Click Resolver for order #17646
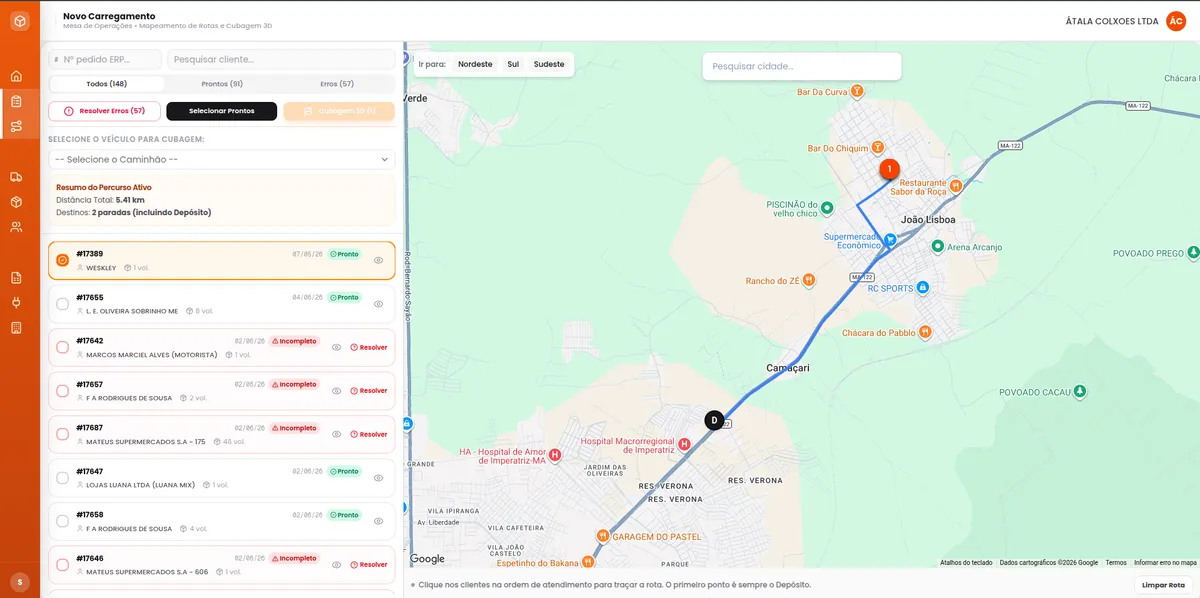This screenshot has width=1200, height=598. [369, 564]
